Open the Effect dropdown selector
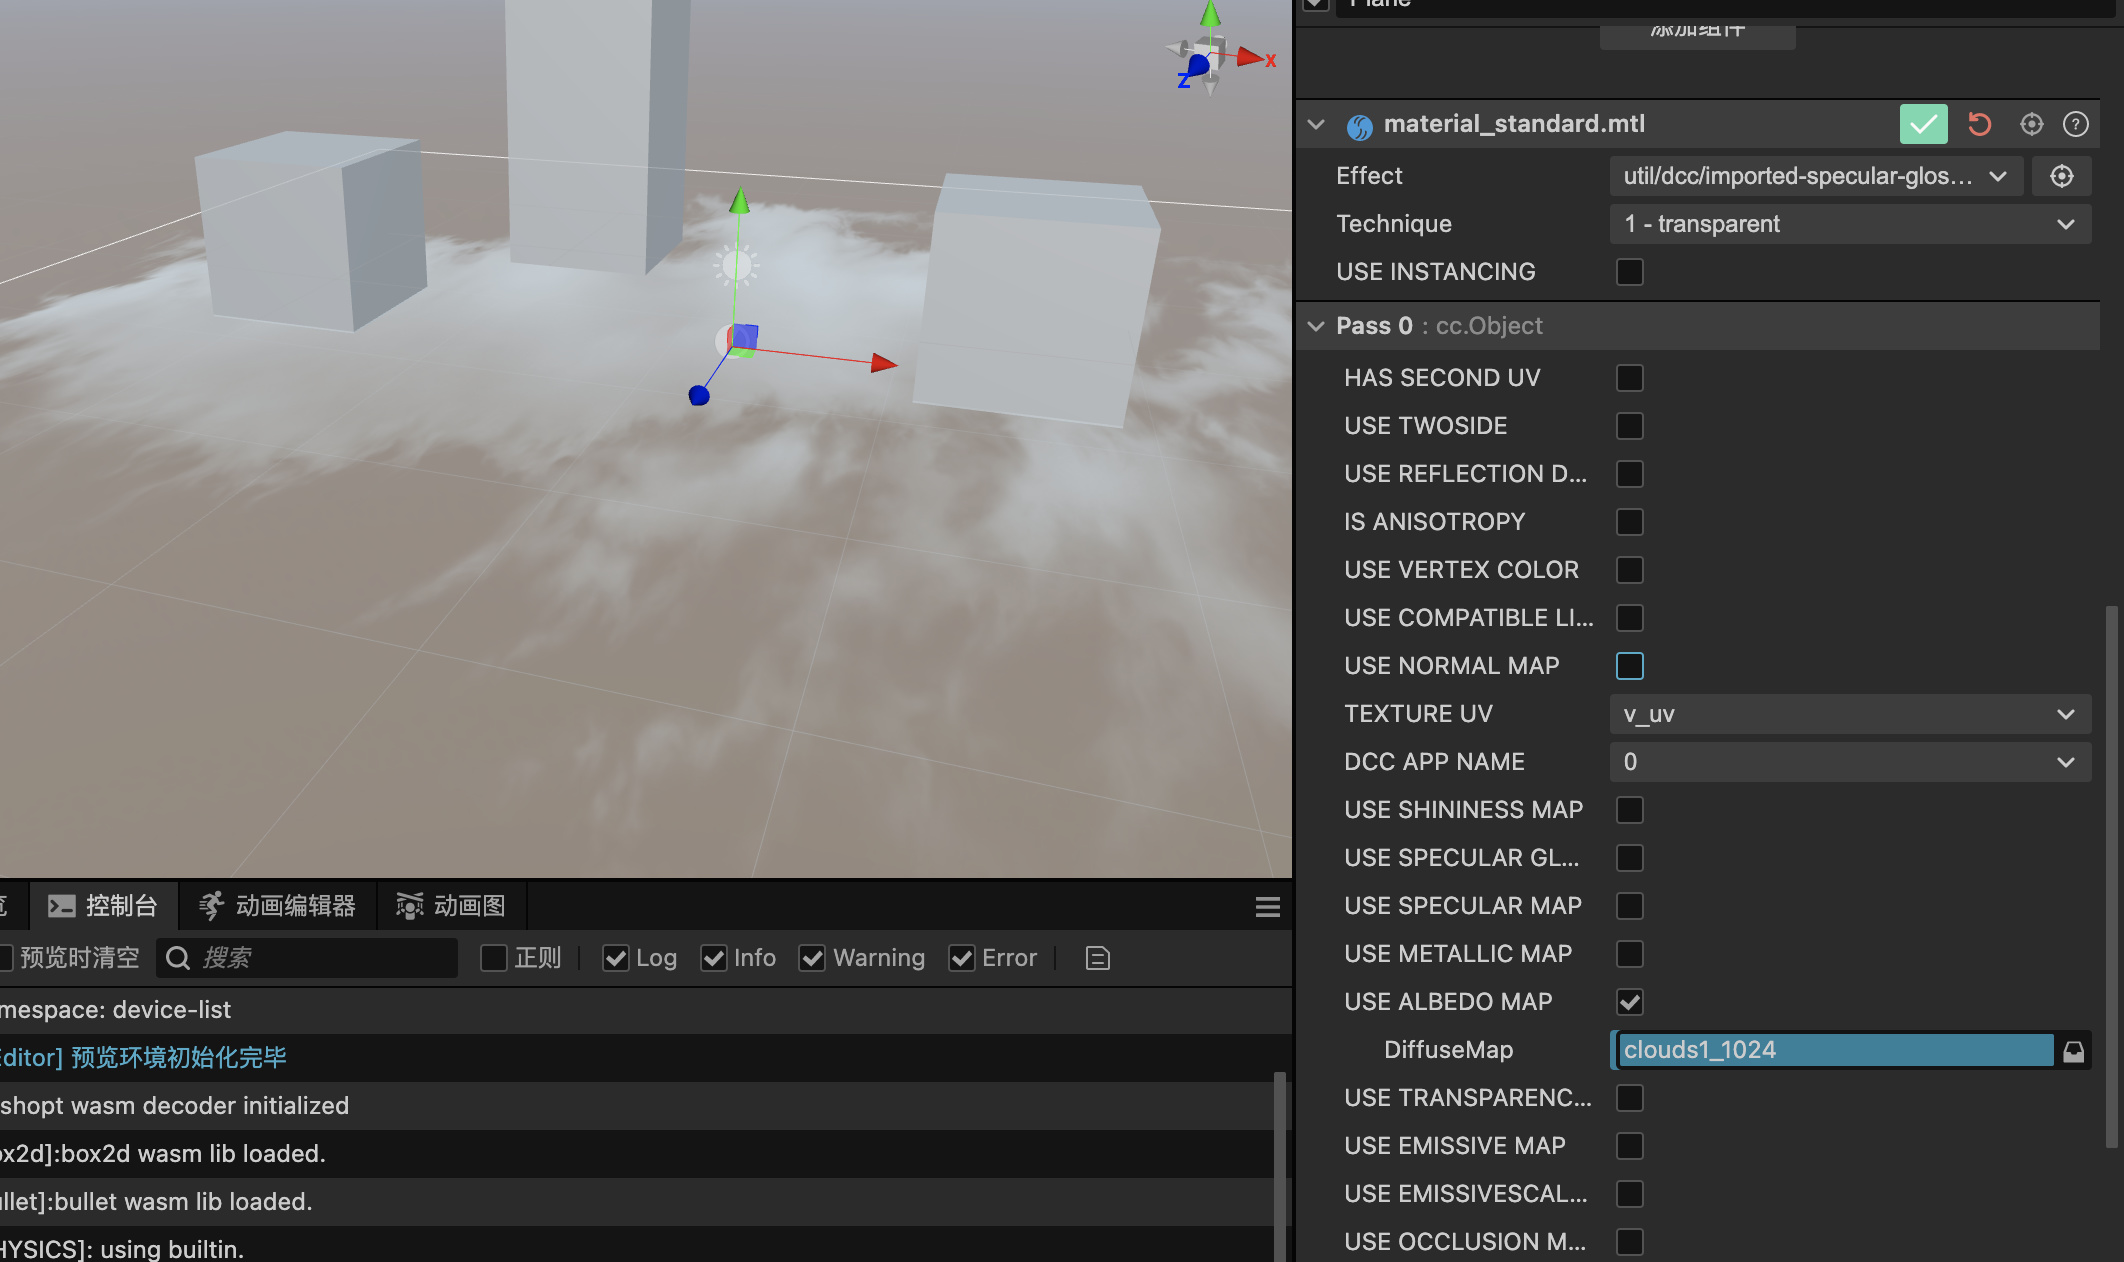The width and height of the screenshot is (2124, 1262). click(x=1815, y=176)
